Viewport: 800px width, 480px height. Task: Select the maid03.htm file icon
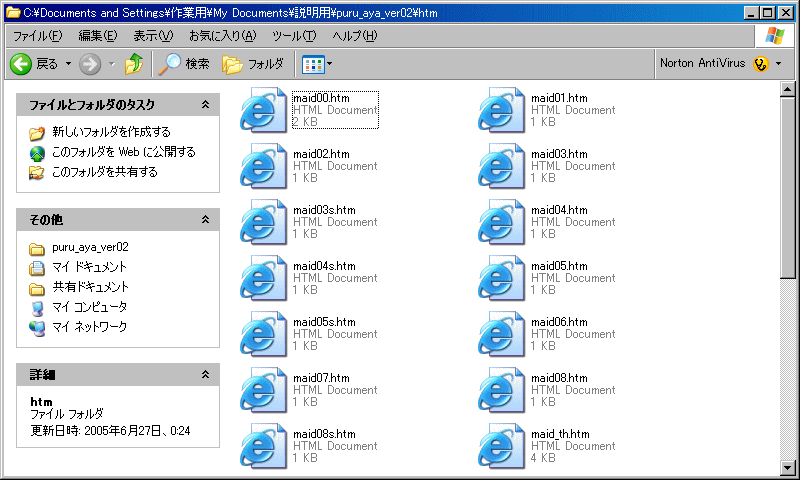[x=502, y=166]
